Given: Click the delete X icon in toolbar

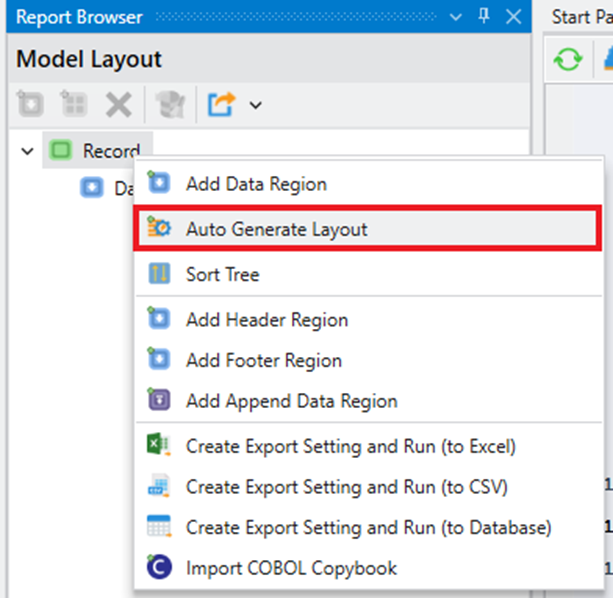Looking at the screenshot, I should tap(119, 104).
